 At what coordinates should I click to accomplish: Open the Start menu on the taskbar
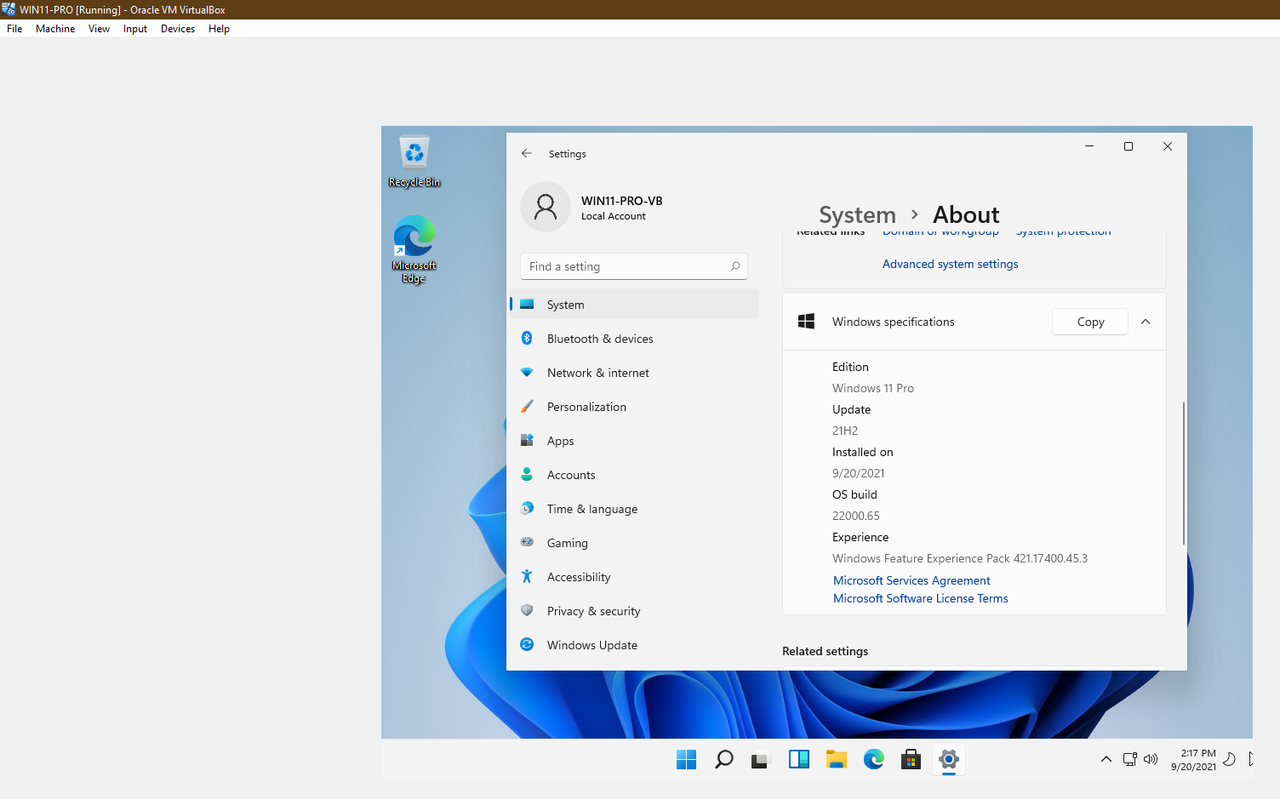pos(686,760)
